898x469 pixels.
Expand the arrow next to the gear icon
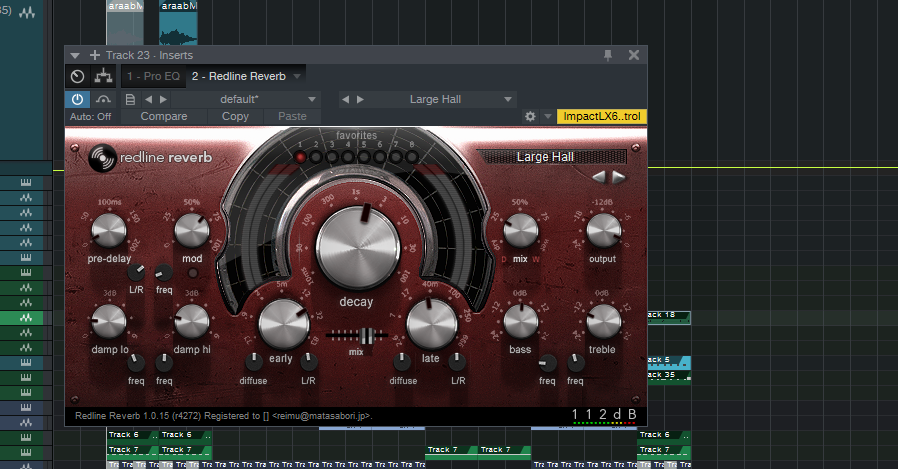coord(548,116)
